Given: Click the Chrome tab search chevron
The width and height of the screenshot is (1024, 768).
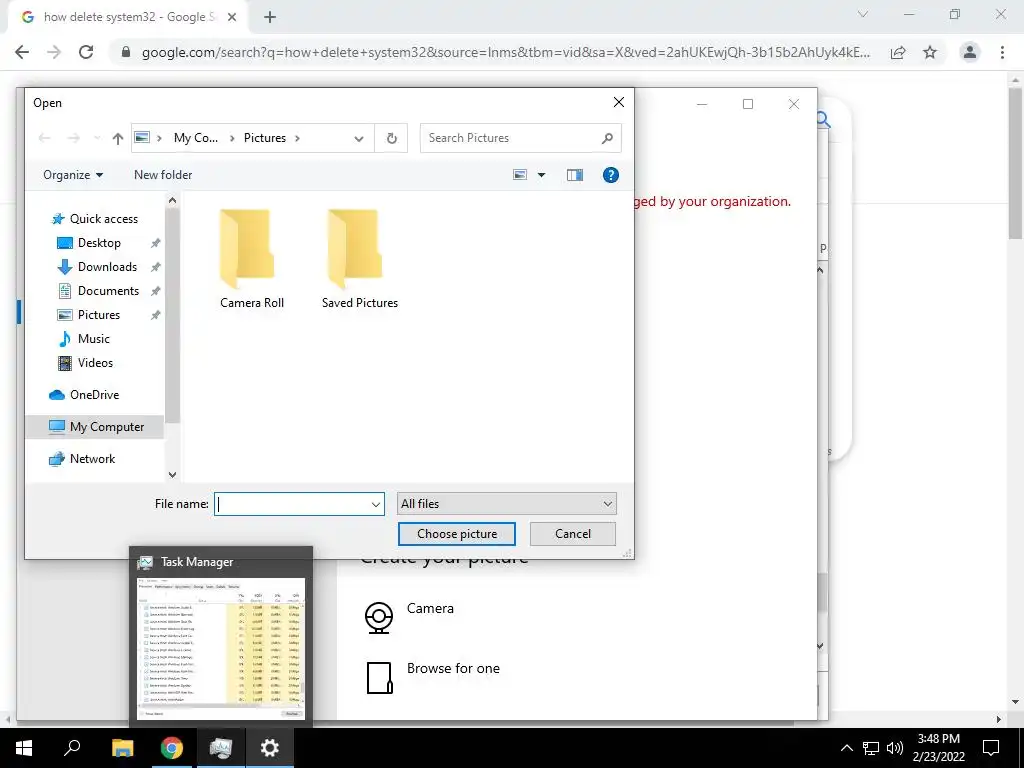Looking at the screenshot, I should (x=863, y=14).
